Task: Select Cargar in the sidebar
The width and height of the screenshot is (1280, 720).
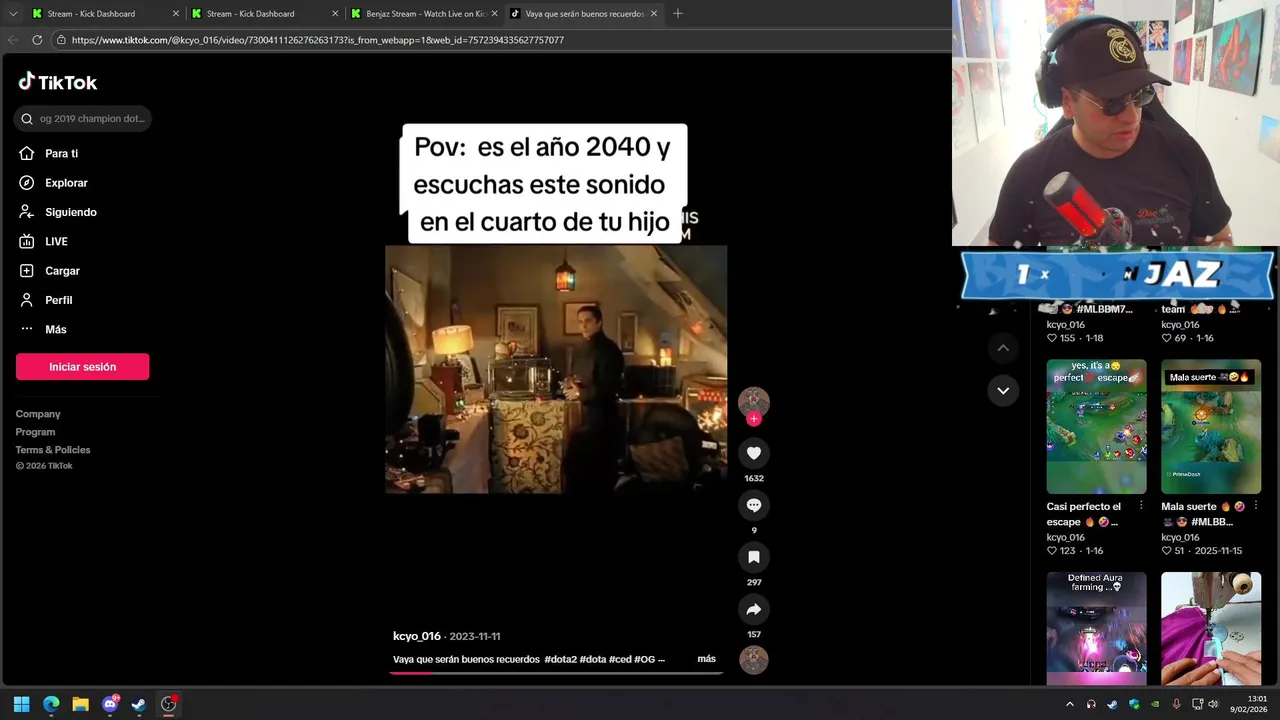Action: click(x=62, y=271)
